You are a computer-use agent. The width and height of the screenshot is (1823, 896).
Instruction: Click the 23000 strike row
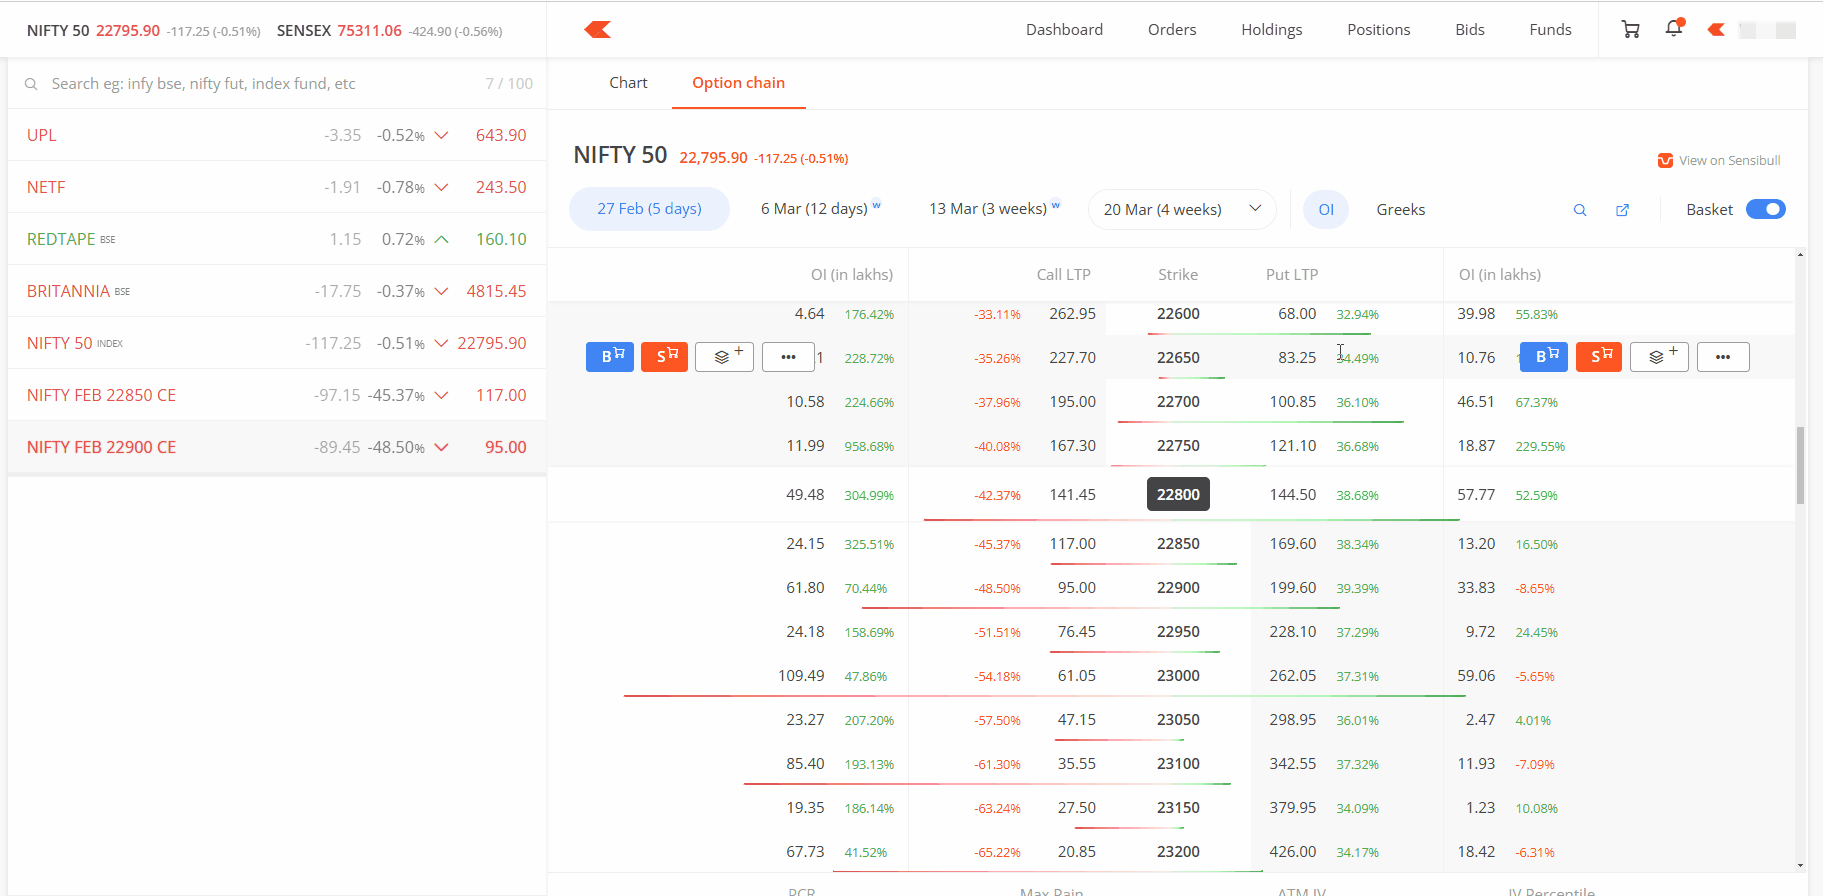click(x=1171, y=676)
